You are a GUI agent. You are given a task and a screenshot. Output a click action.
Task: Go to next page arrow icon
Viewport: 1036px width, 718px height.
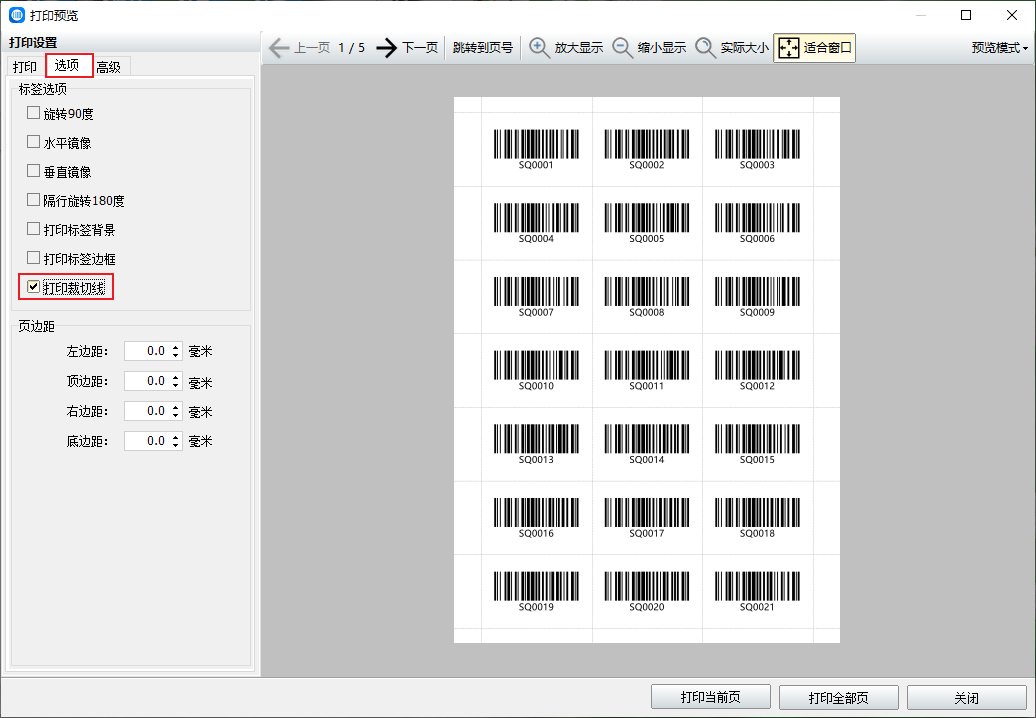coord(387,48)
